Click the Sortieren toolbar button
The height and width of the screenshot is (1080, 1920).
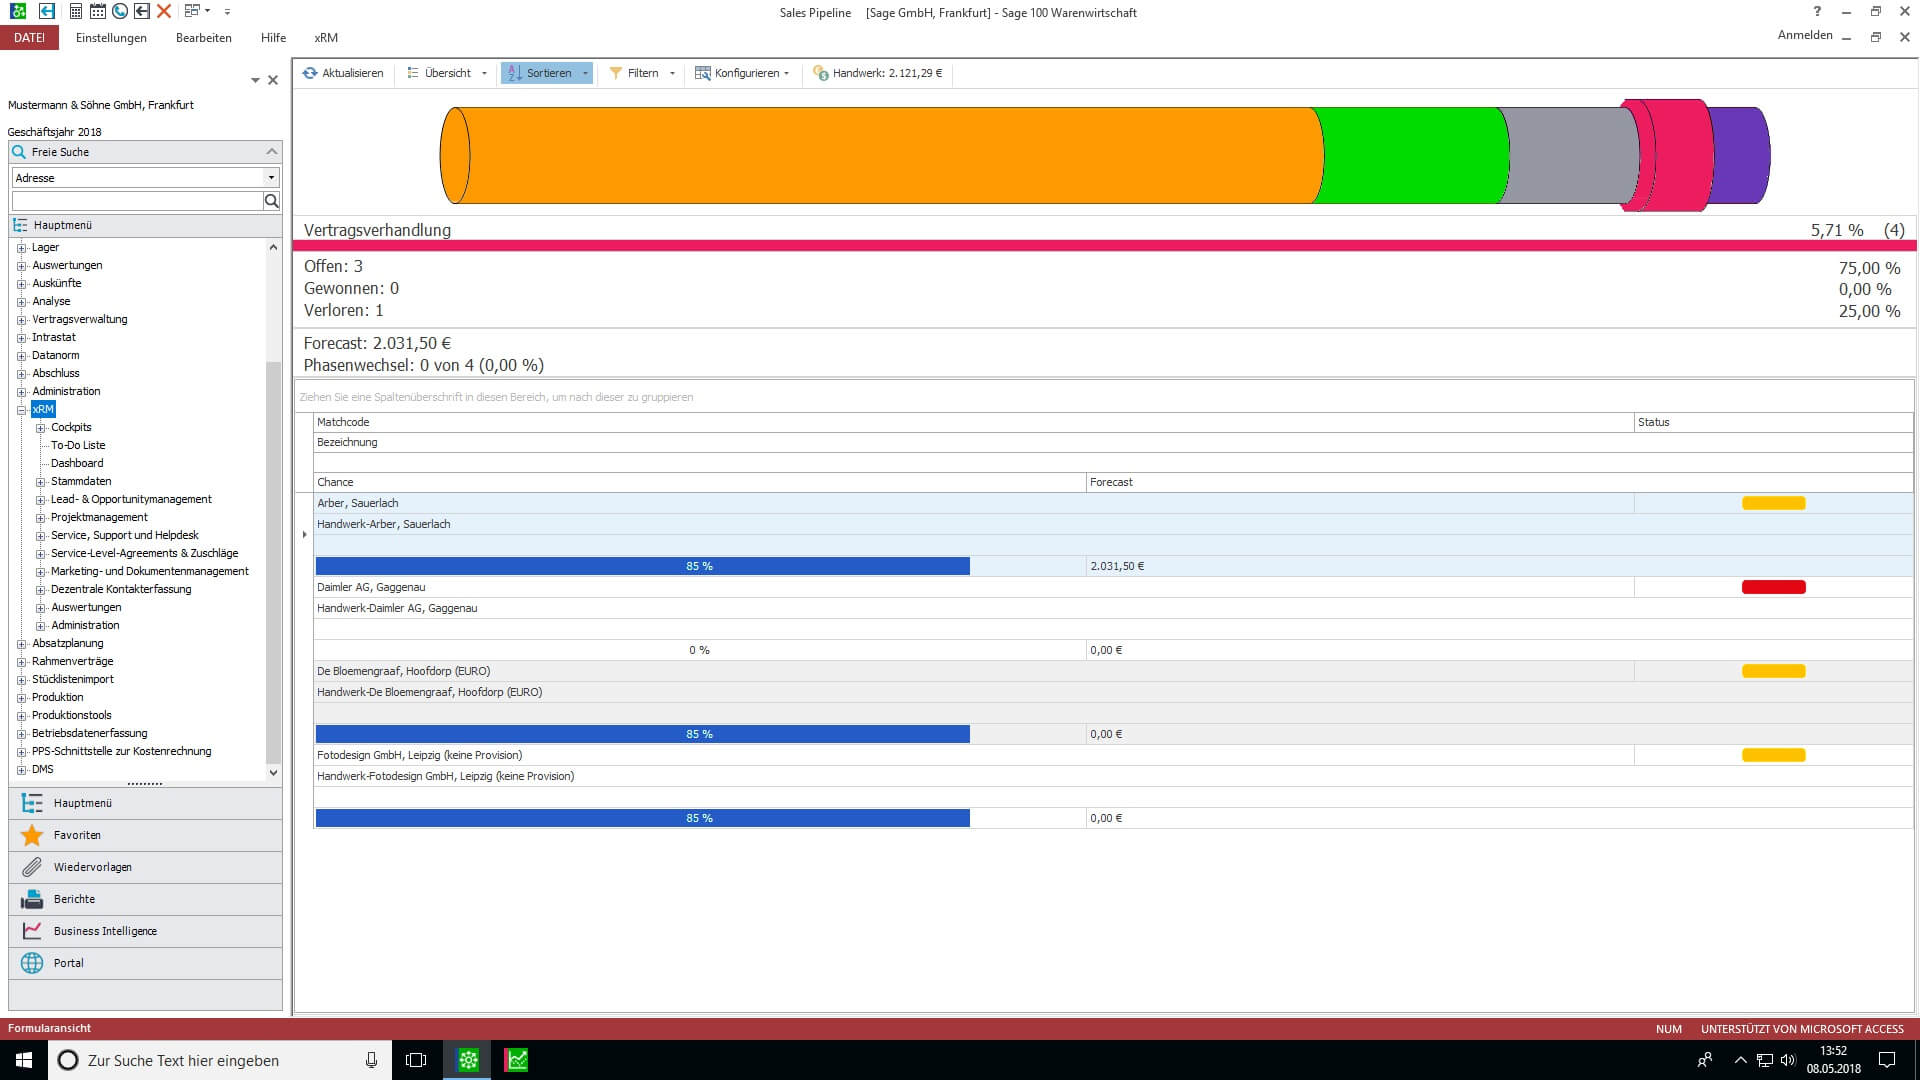(x=547, y=73)
